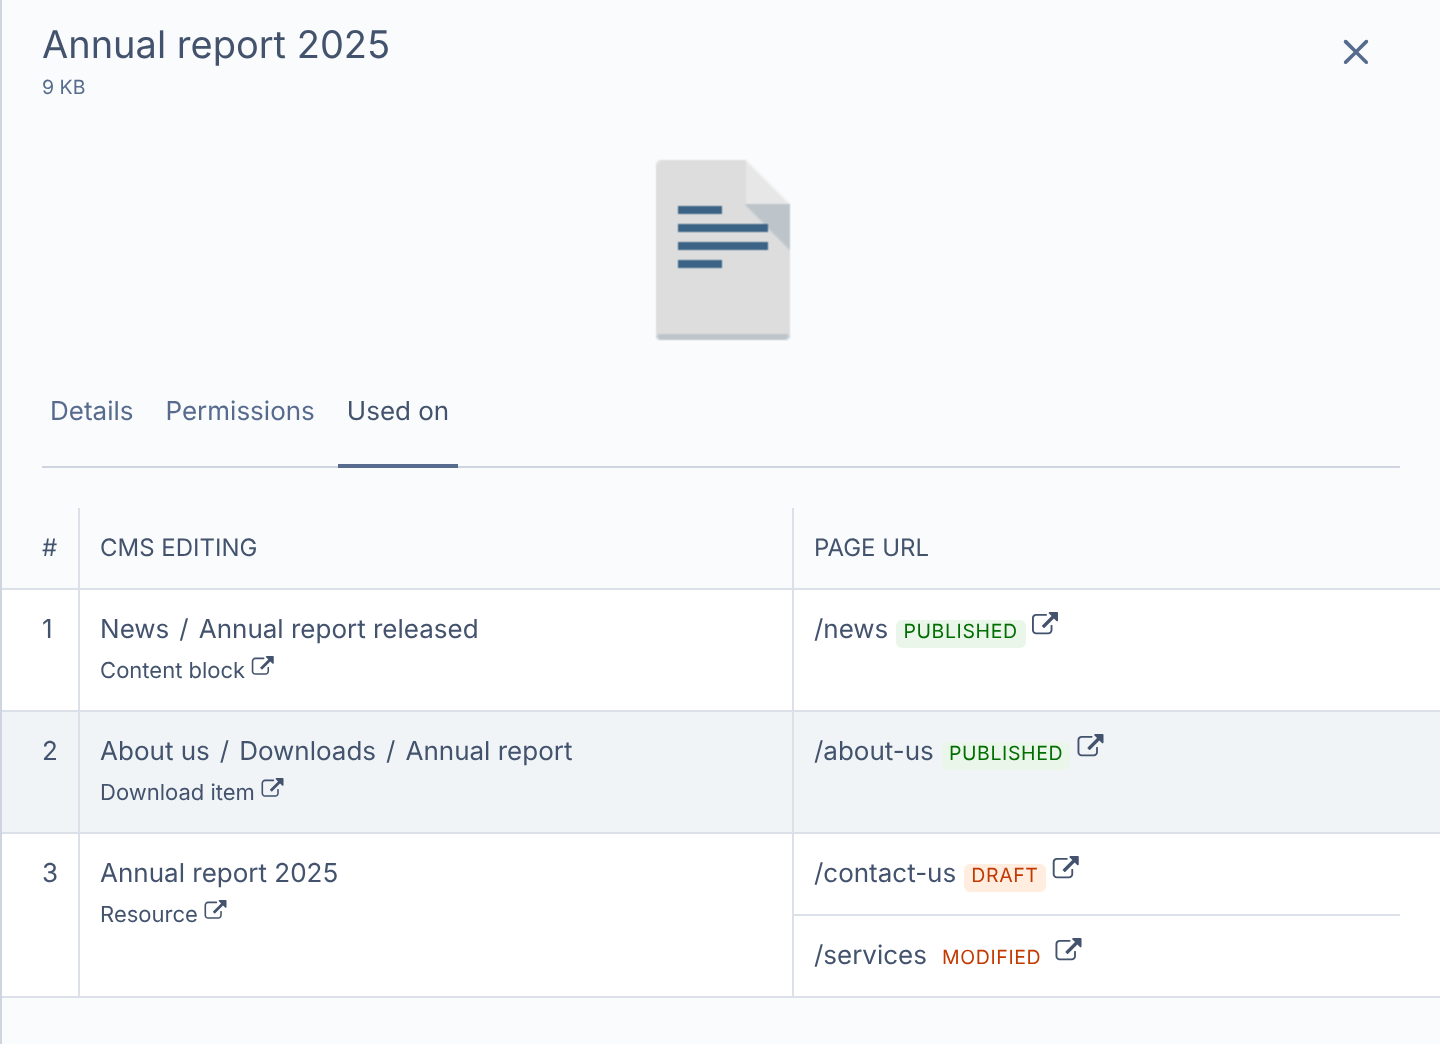The width and height of the screenshot is (1440, 1044).
Task: Click the PUBLISHED badge beside /news
Action: [x=960, y=631]
